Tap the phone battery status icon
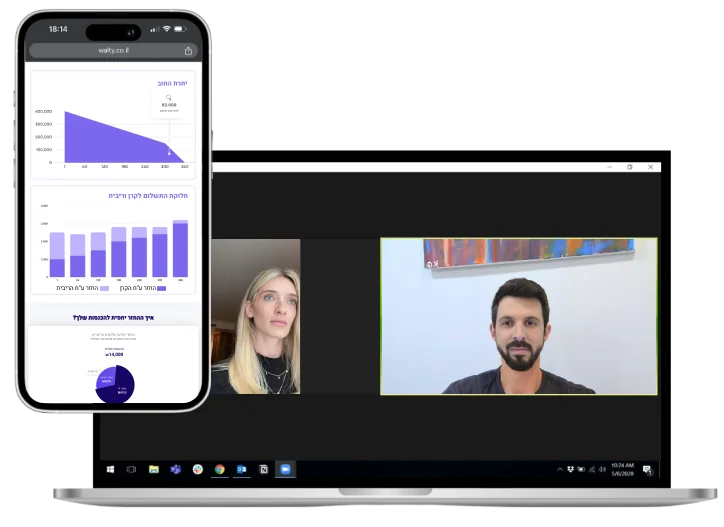The image size is (724, 527). (180, 29)
